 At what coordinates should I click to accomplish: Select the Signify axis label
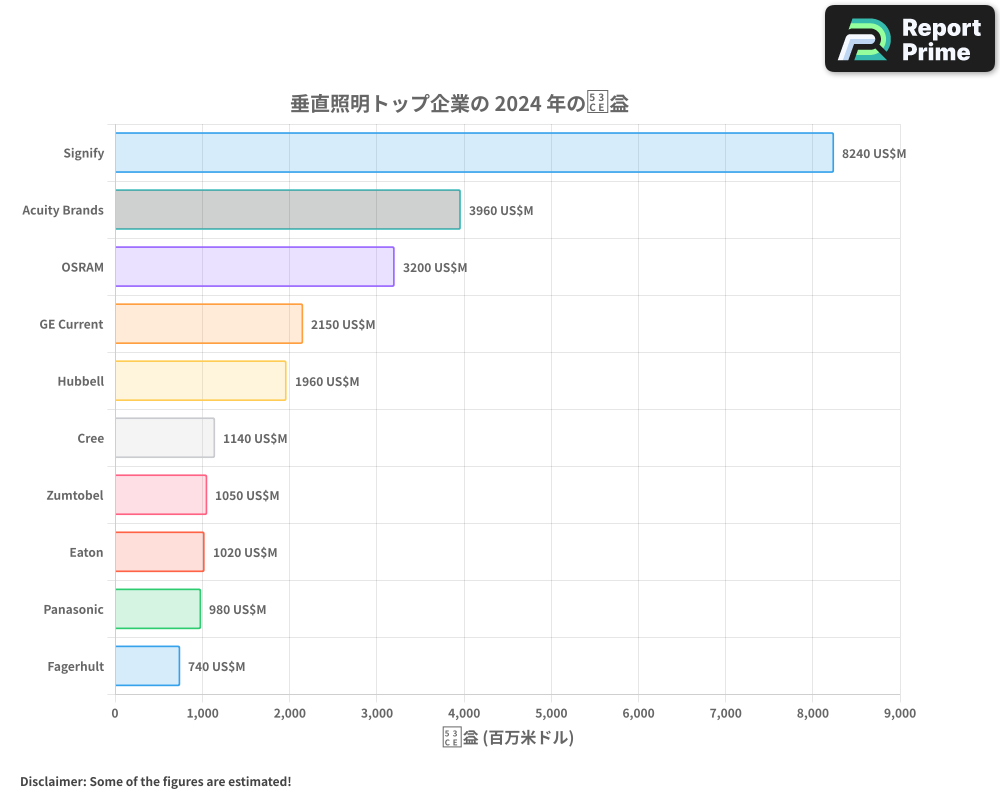(84, 153)
